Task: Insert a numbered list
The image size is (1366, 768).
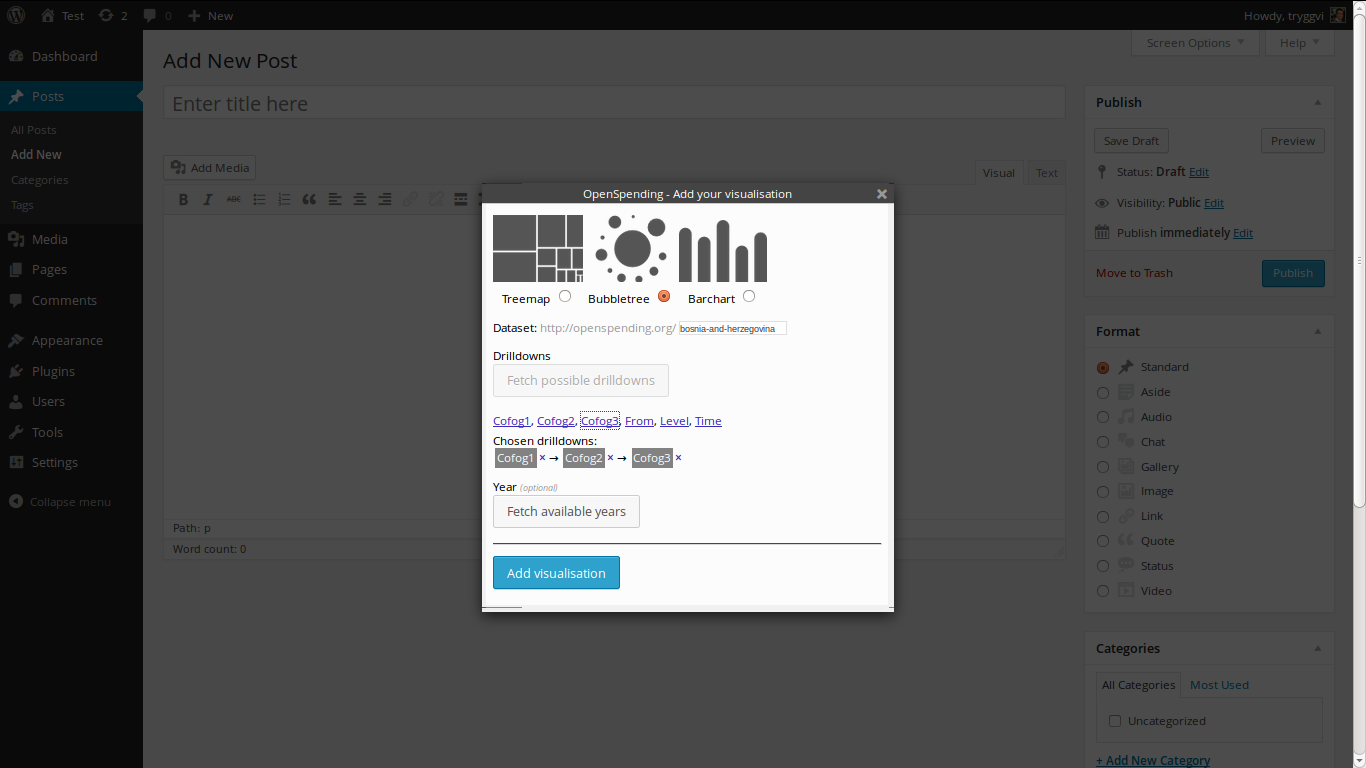Action: coord(284,199)
